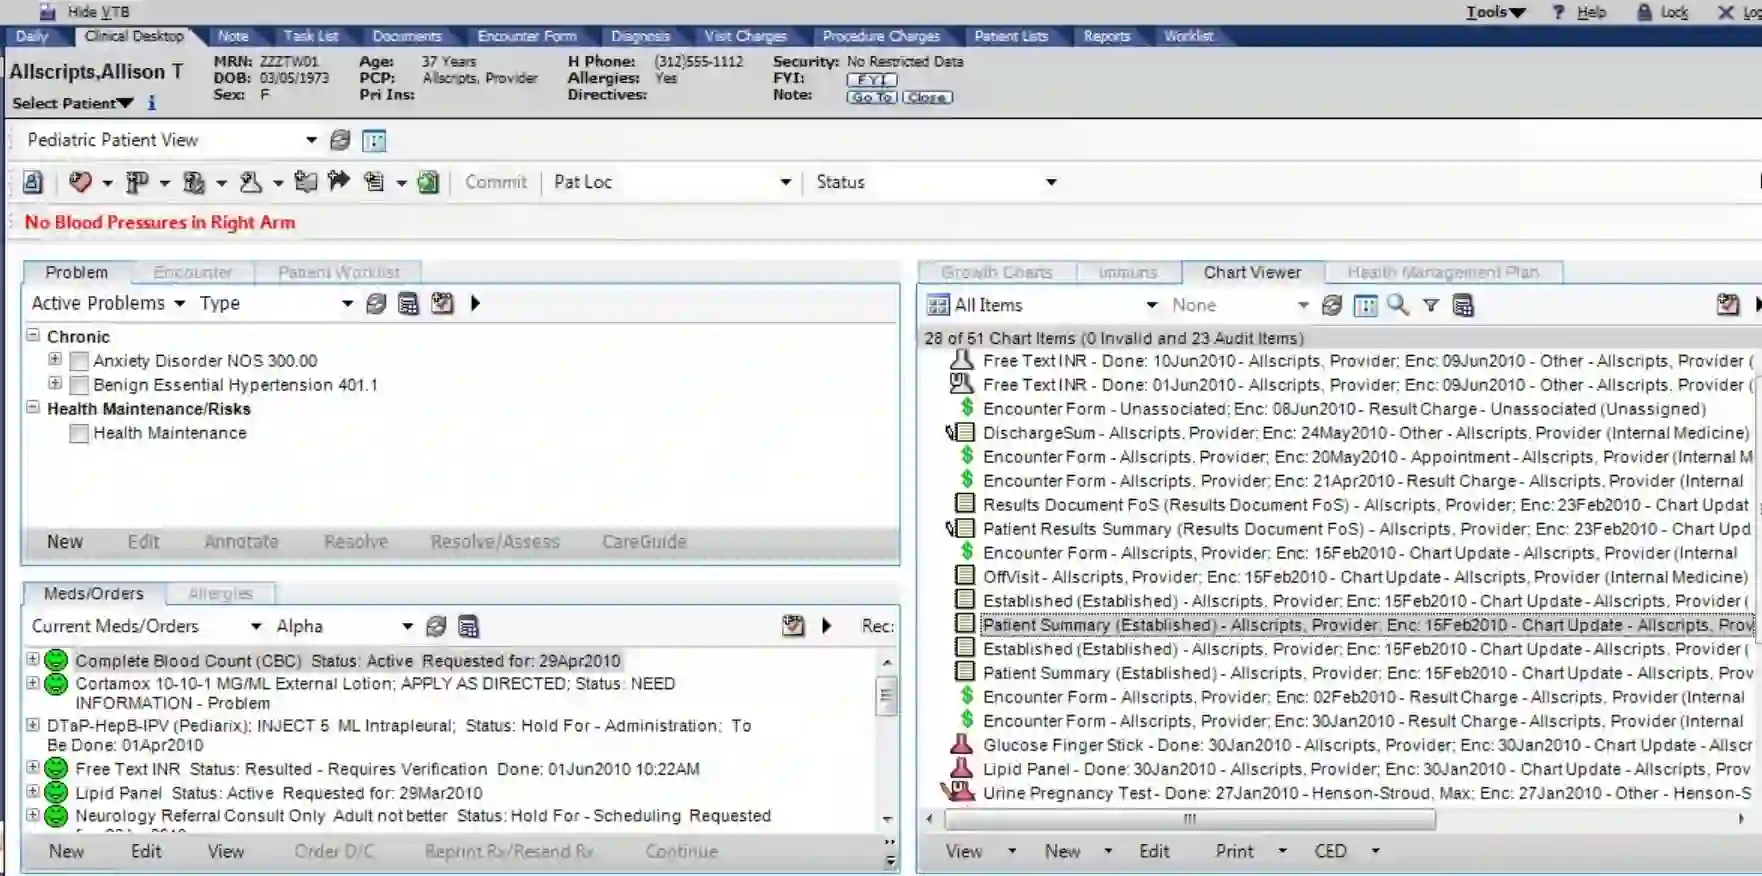Open the Current Meds/Orders dropdown

pyautogui.click(x=256, y=626)
